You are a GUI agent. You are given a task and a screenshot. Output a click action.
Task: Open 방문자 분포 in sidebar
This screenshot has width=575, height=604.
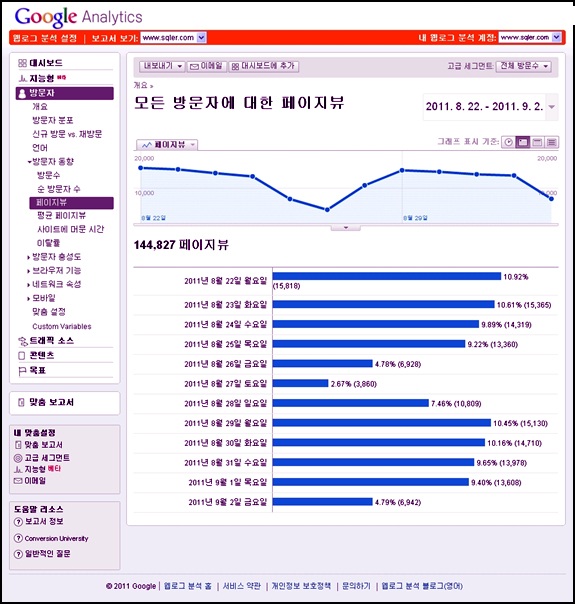pos(53,121)
